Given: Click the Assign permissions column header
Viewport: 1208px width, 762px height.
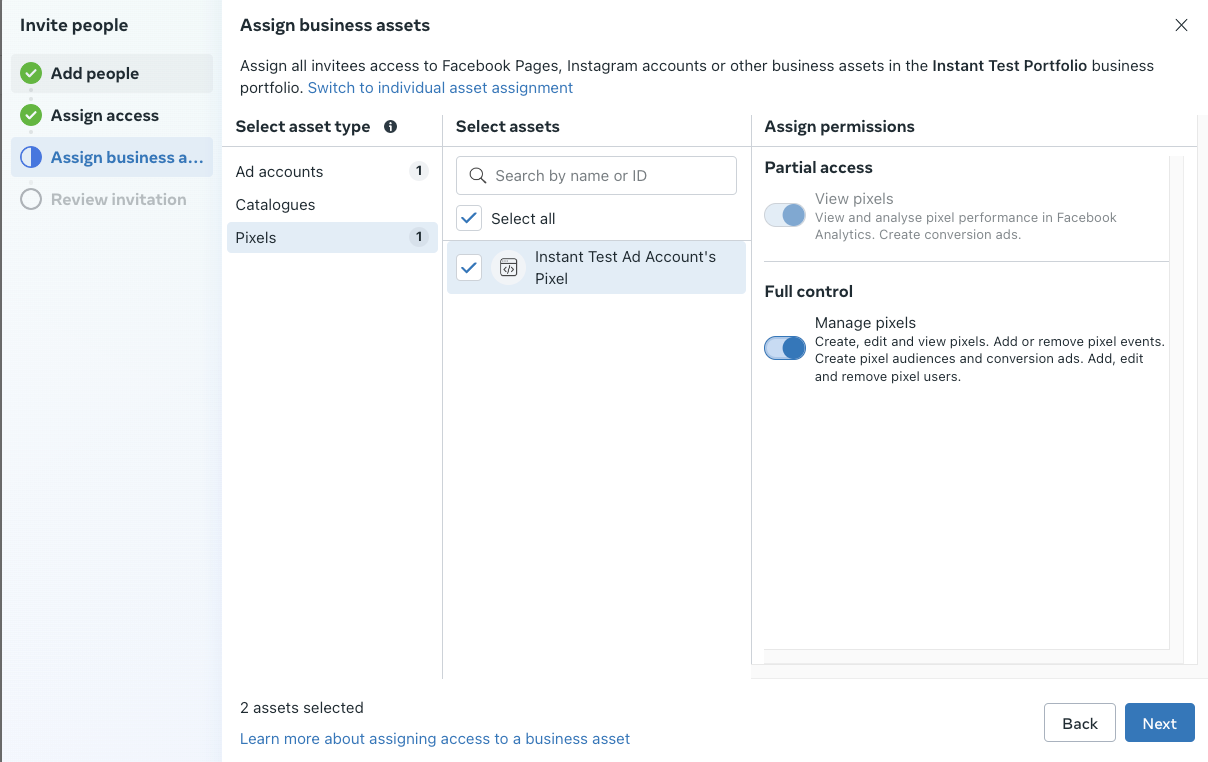Looking at the screenshot, I should click(x=840, y=126).
